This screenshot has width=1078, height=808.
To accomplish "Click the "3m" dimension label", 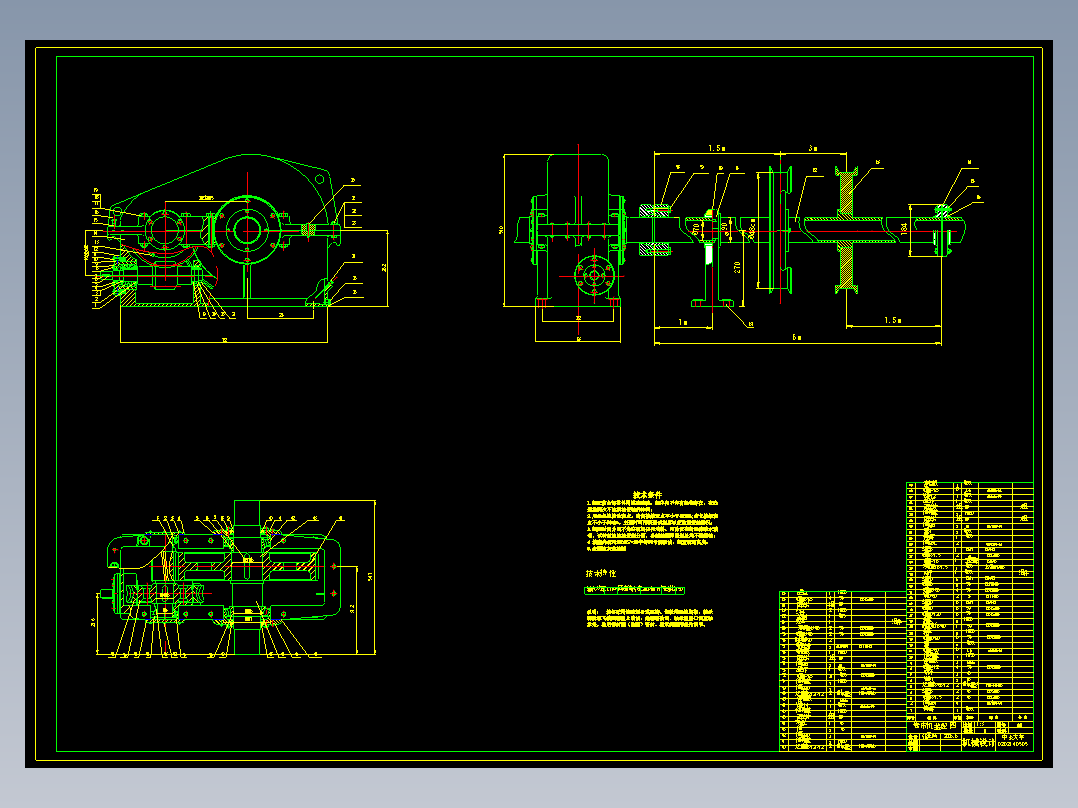I will [x=813, y=148].
